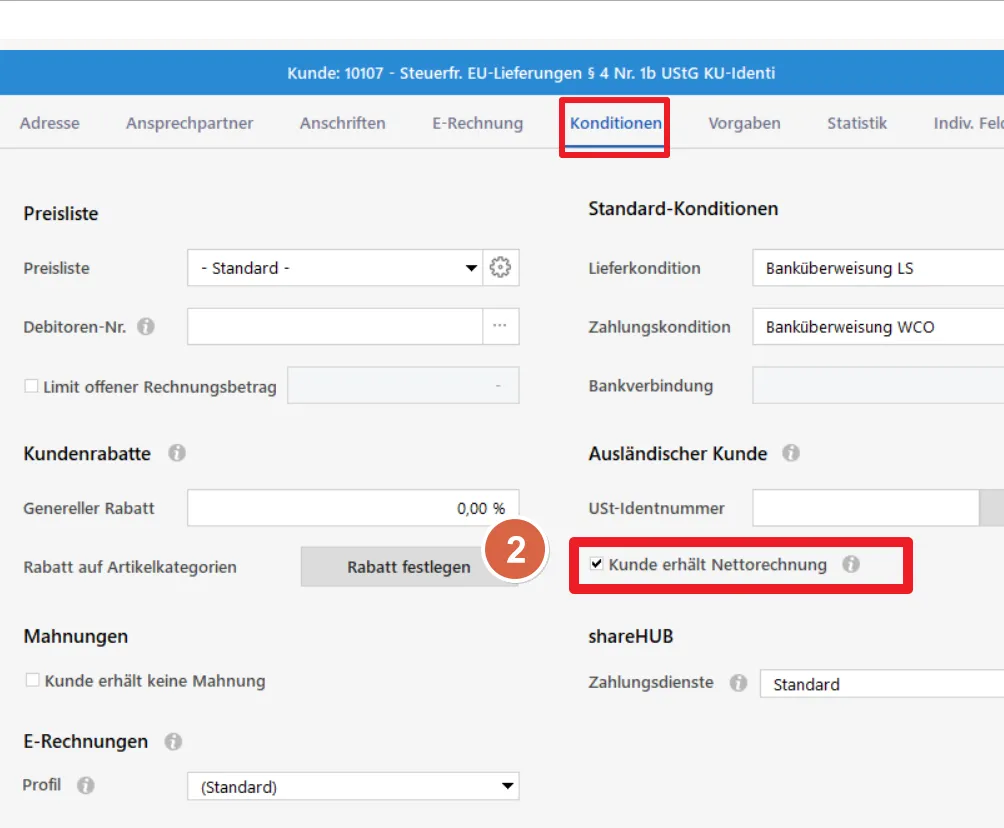Click info icon beside Debitoren-Nr.
The height and width of the screenshot is (828, 1004).
pos(146,327)
